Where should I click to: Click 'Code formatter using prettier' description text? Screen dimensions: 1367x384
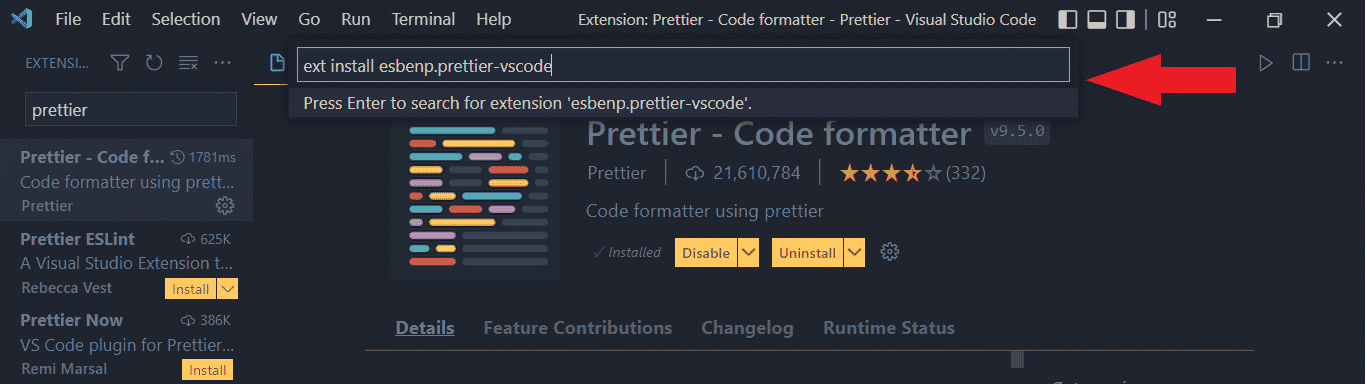point(704,211)
